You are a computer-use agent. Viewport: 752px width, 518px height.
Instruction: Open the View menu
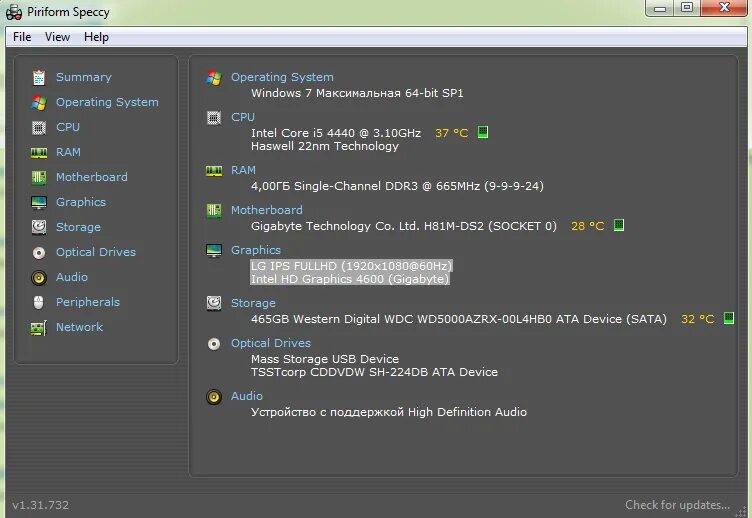(x=58, y=37)
